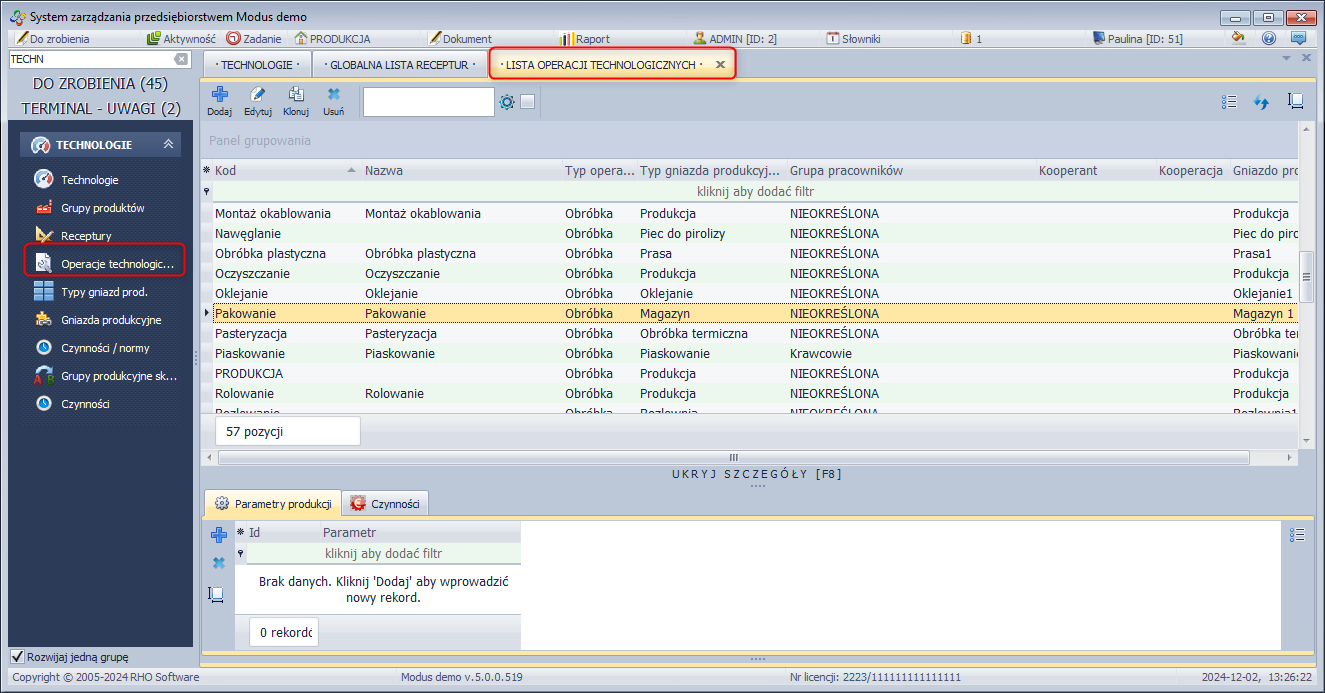Open Receptury in the sidebar
This screenshot has width=1325, height=693.
point(86,236)
